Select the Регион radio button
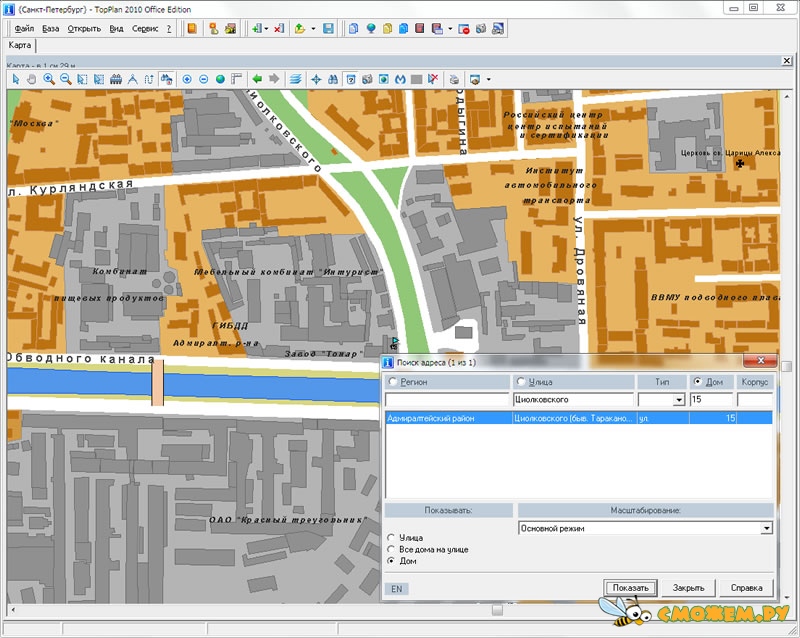The width and height of the screenshot is (800, 638). pos(392,382)
